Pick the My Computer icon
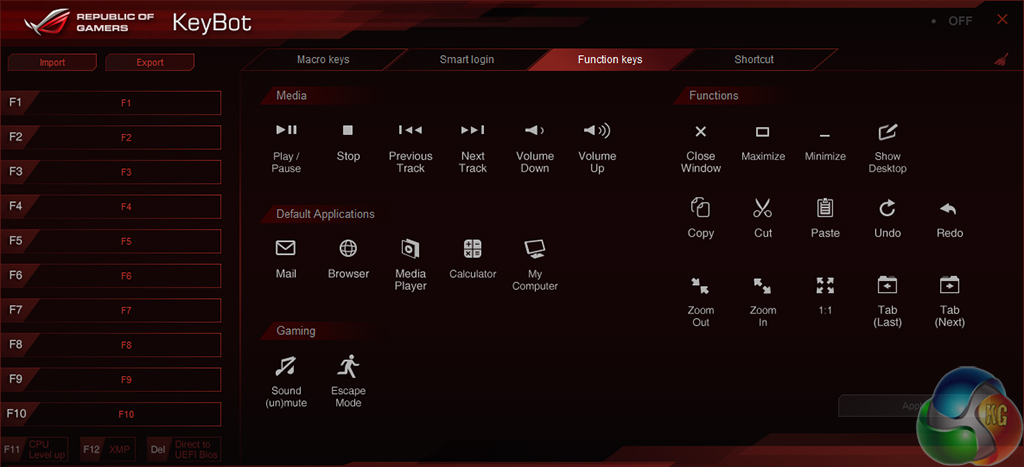The height and width of the screenshot is (467, 1024). pos(535,249)
